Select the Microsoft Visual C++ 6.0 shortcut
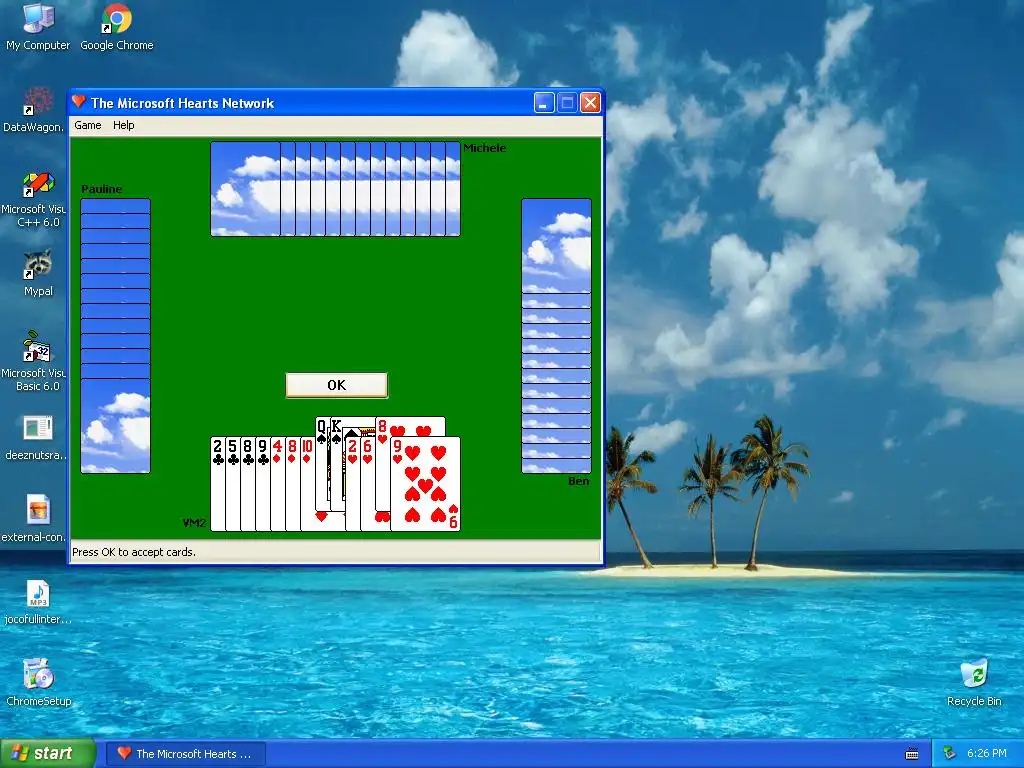This screenshot has height=768, width=1024. coord(34,199)
